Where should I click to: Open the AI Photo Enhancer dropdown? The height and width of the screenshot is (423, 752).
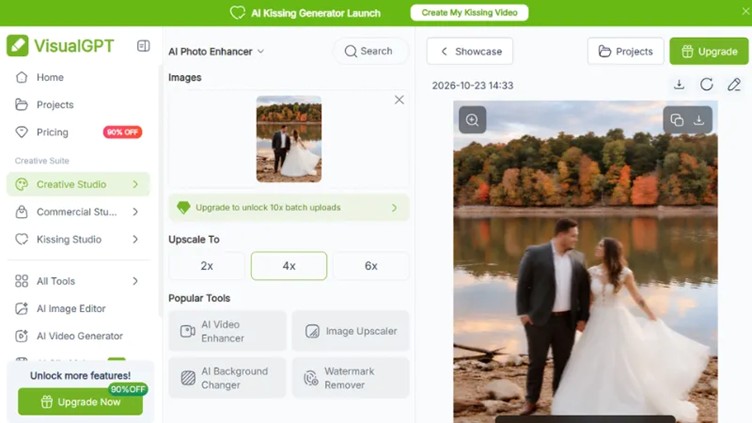pos(216,51)
